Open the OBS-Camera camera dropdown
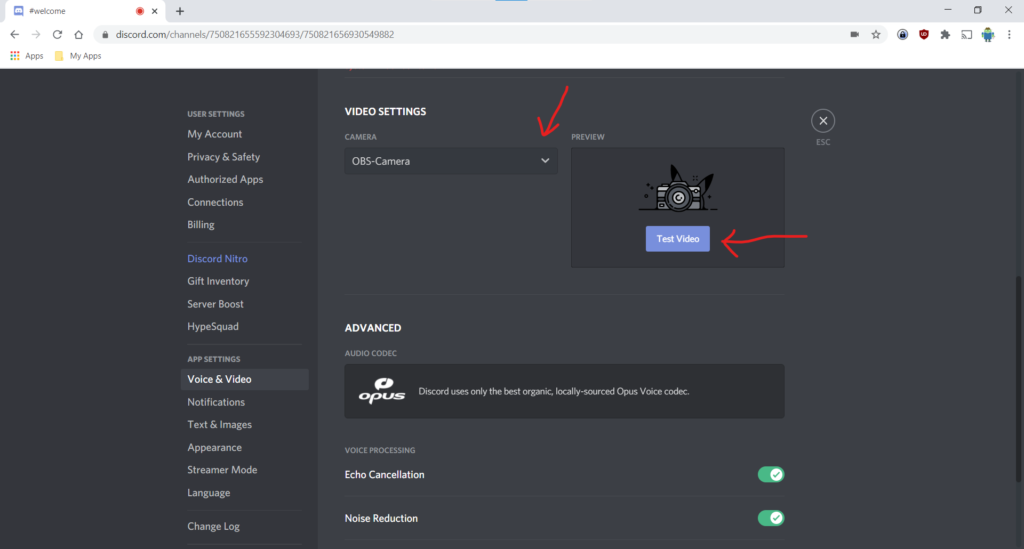The image size is (1024, 549). point(451,161)
